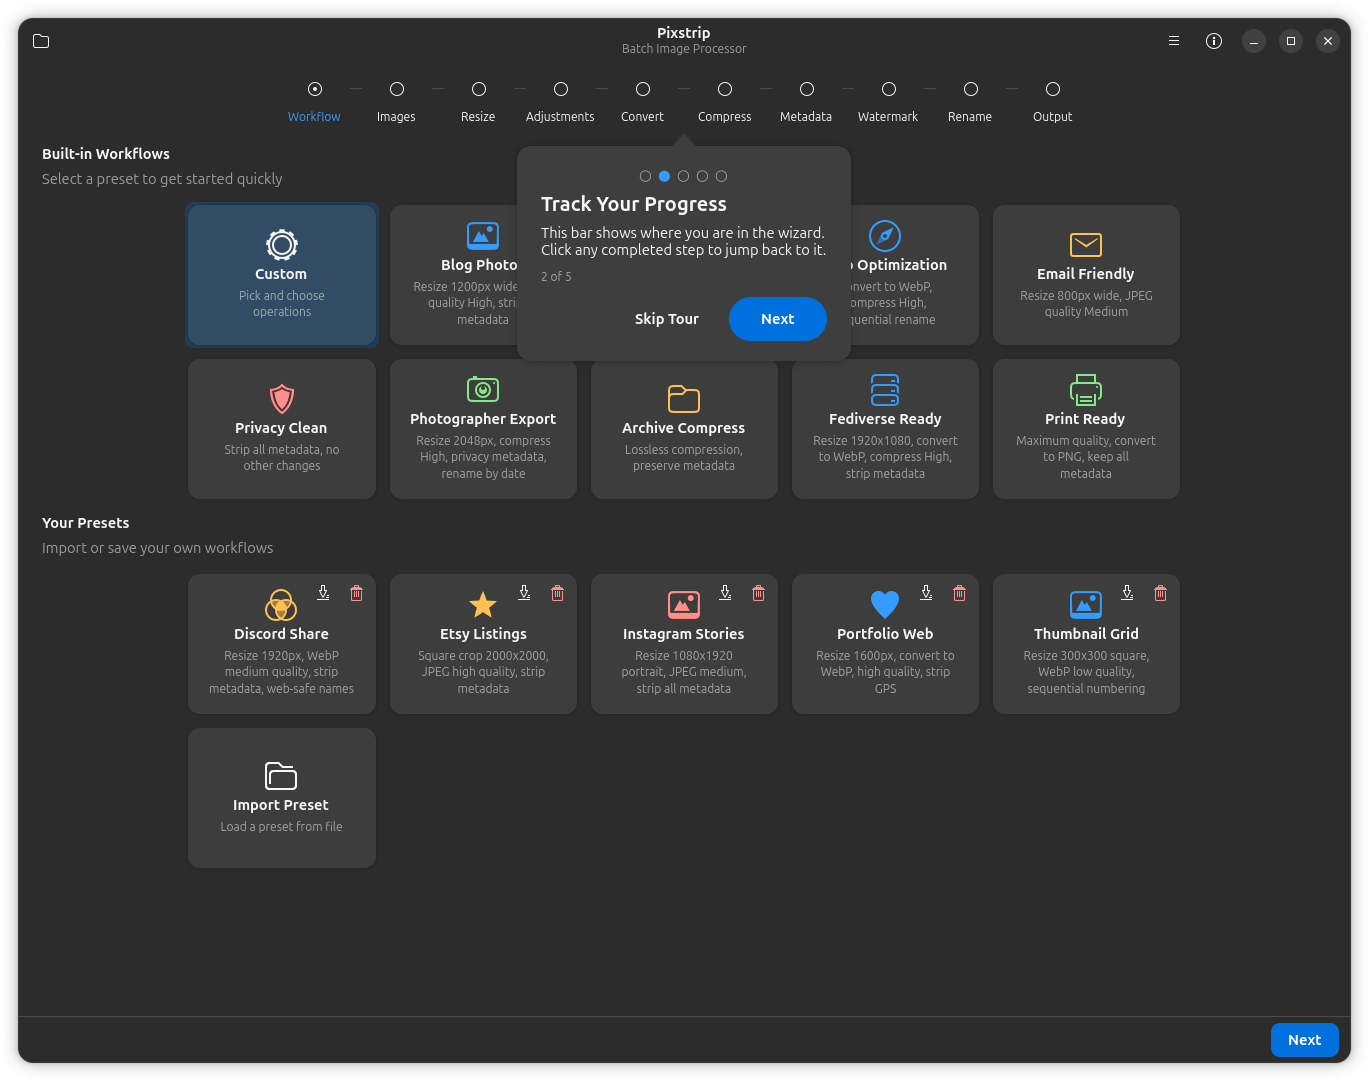The width and height of the screenshot is (1369, 1081).
Task: Advance the tour with Next
Action: 777,318
